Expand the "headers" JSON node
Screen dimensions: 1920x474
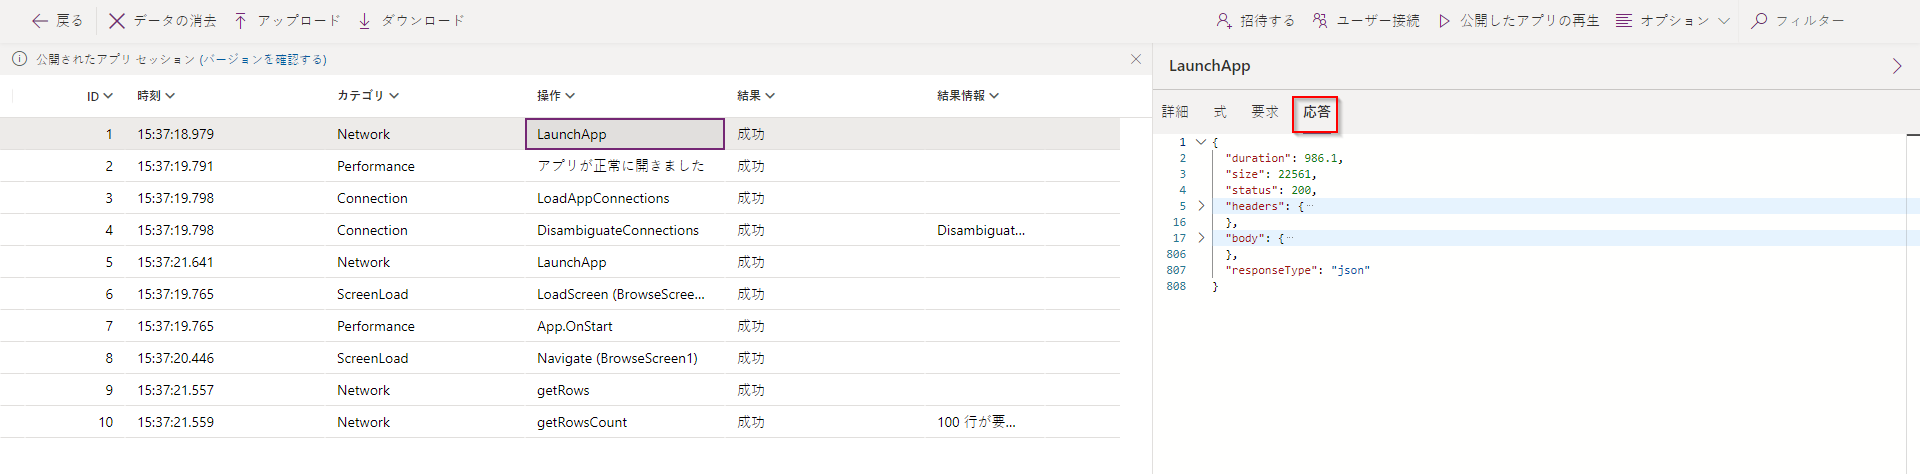[x=1201, y=206]
